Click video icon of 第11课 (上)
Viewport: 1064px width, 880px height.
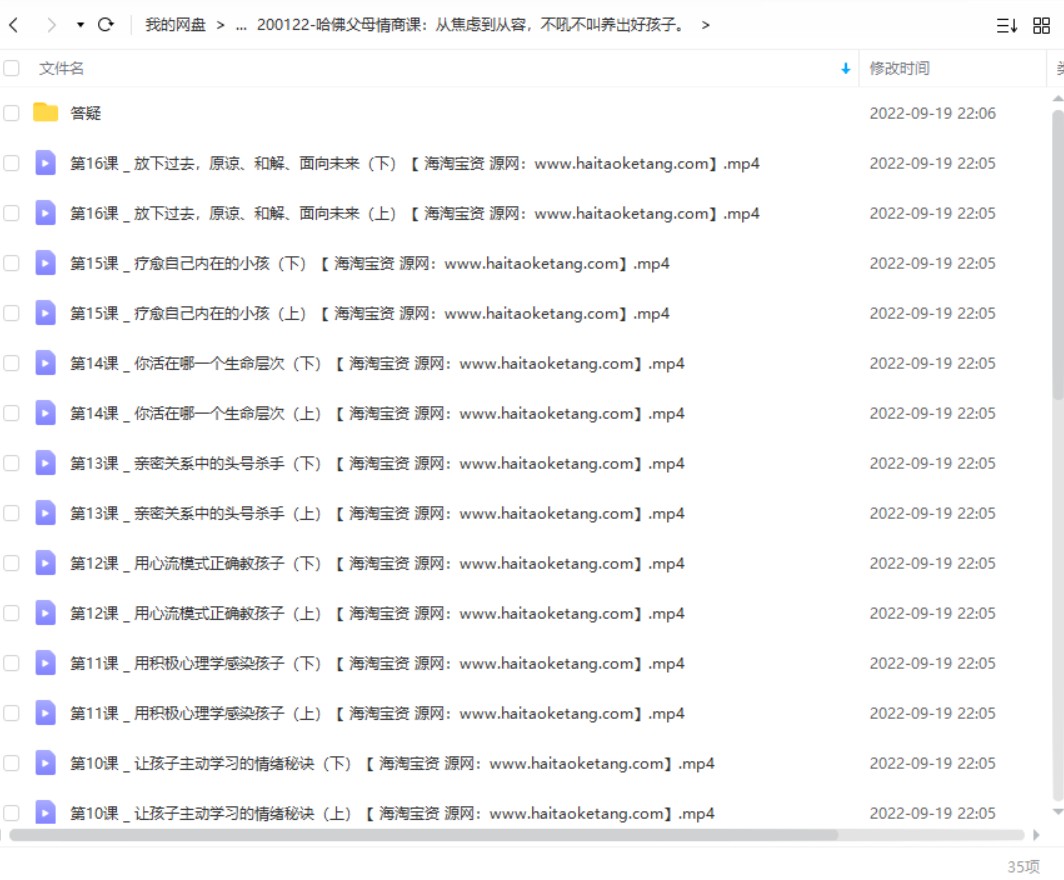[45, 713]
